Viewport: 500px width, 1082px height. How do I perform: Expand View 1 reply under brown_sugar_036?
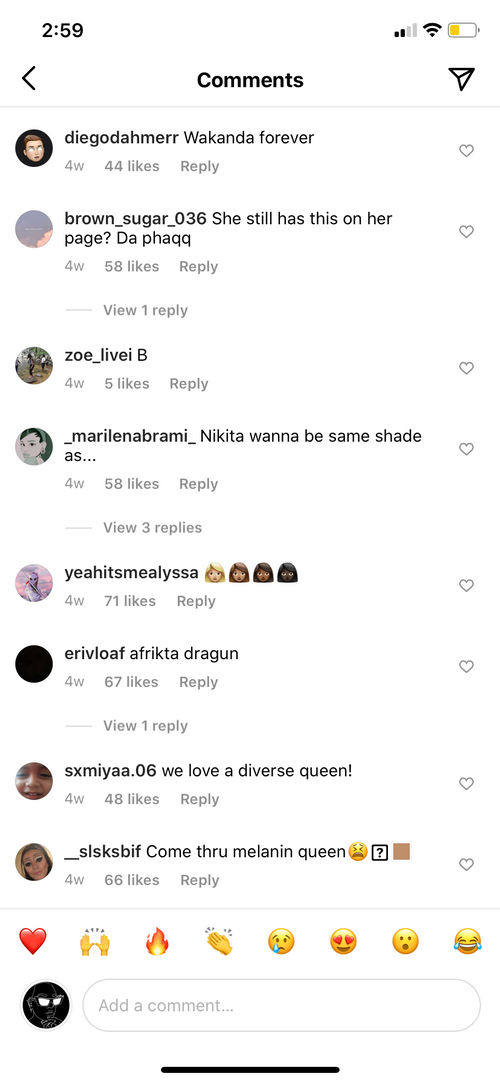pos(146,310)
